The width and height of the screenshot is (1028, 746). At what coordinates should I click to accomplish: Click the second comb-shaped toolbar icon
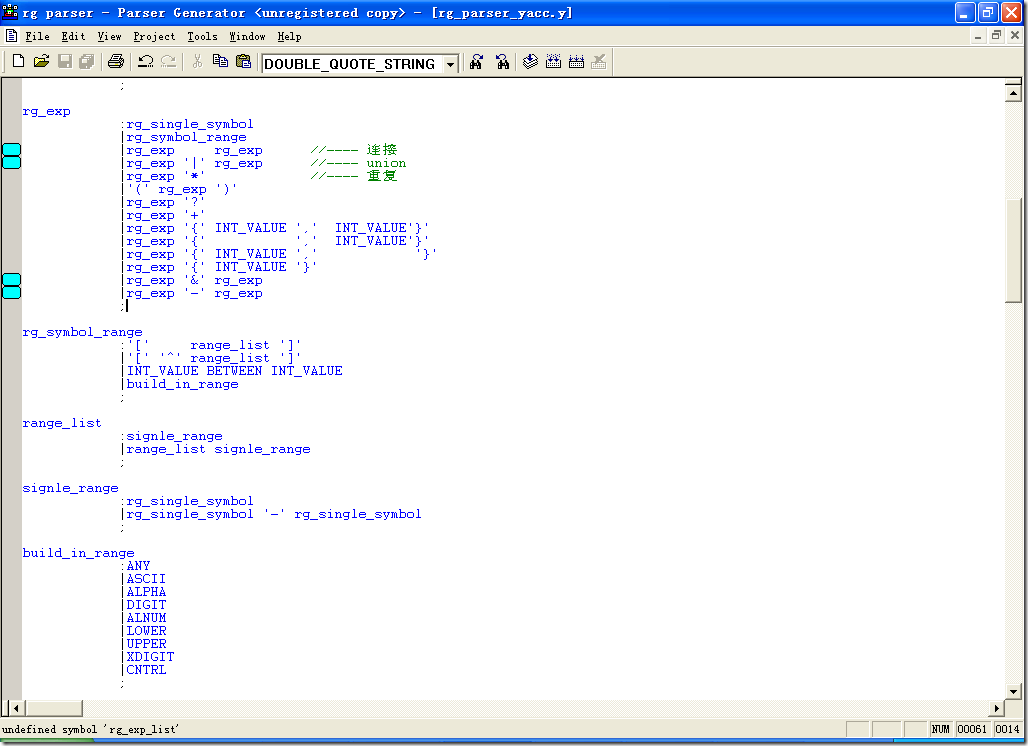pyautogui.click(x=576, y=62)
